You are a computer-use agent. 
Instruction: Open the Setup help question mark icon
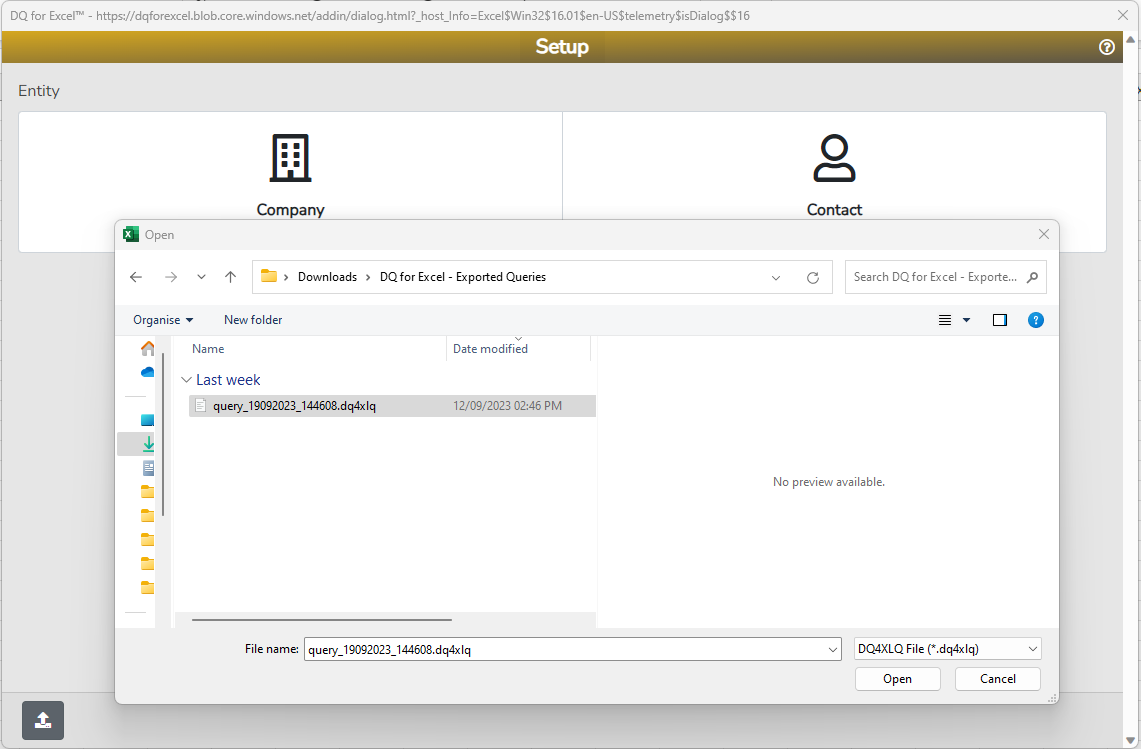pyautogui.click(x=1106, y=47)
